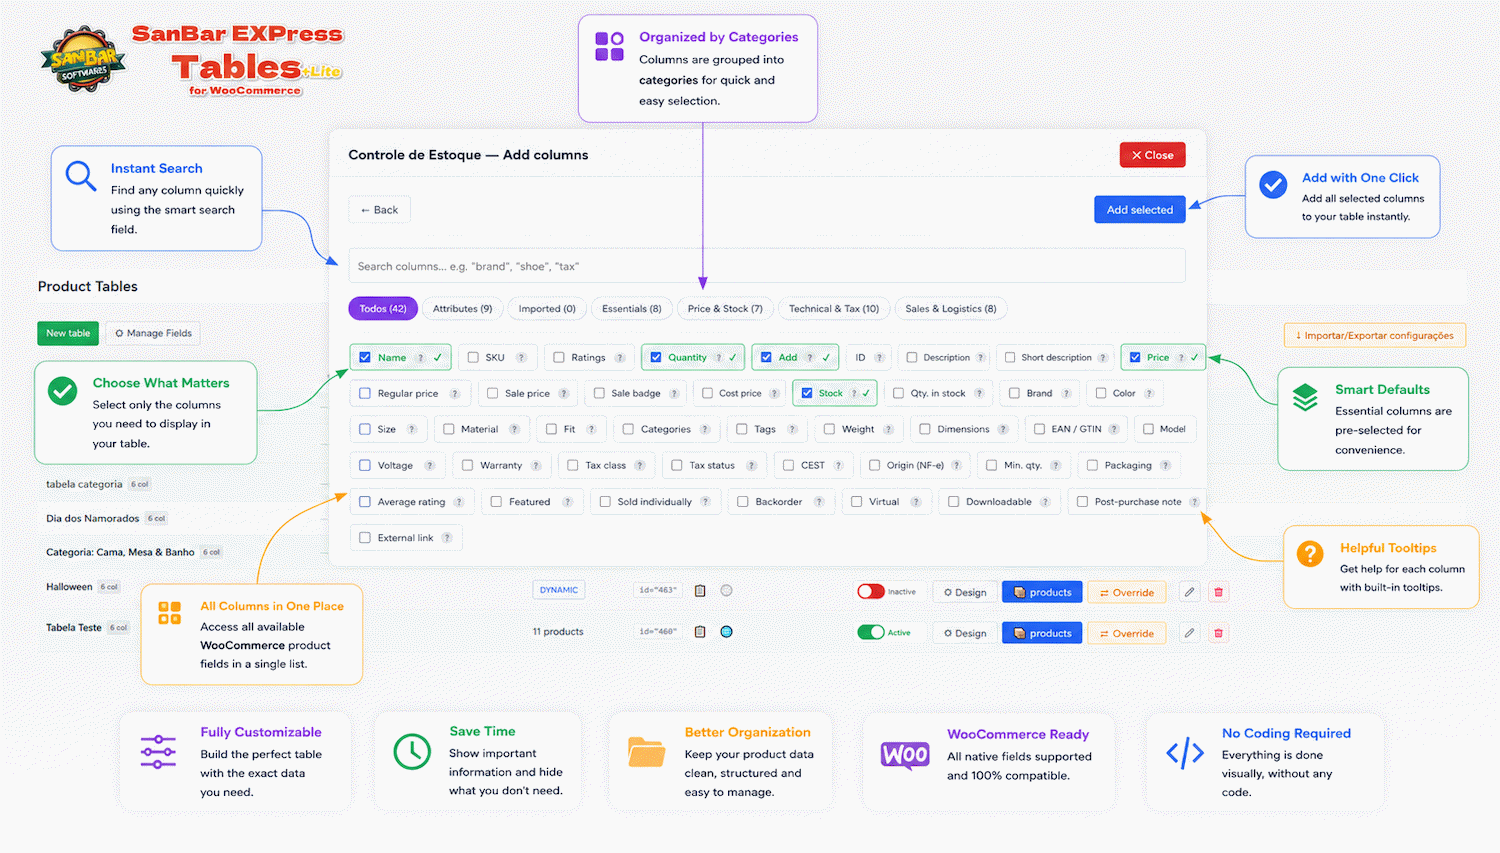Image resolution: width=1500 pixels, height=853 pixels.
Task: Show the help tooltip for Short description
Action: 1103,358
